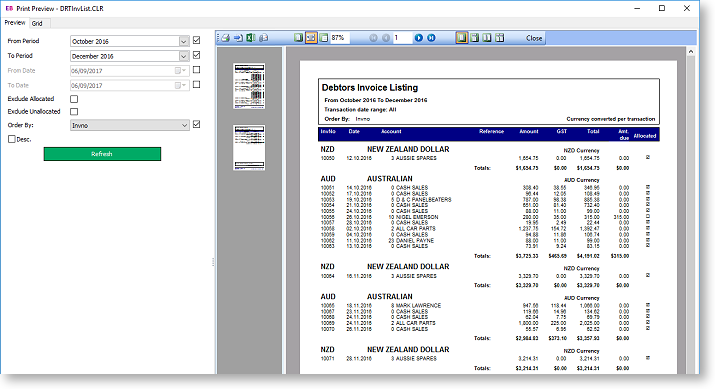This screenshot has width=715, height=389.
Task: Expand the To Period December 2016 dropdown
Action: point(130,56)
